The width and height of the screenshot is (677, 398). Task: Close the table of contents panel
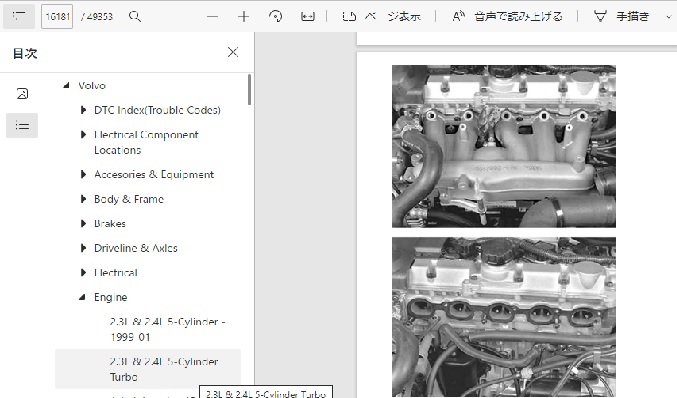233,52
